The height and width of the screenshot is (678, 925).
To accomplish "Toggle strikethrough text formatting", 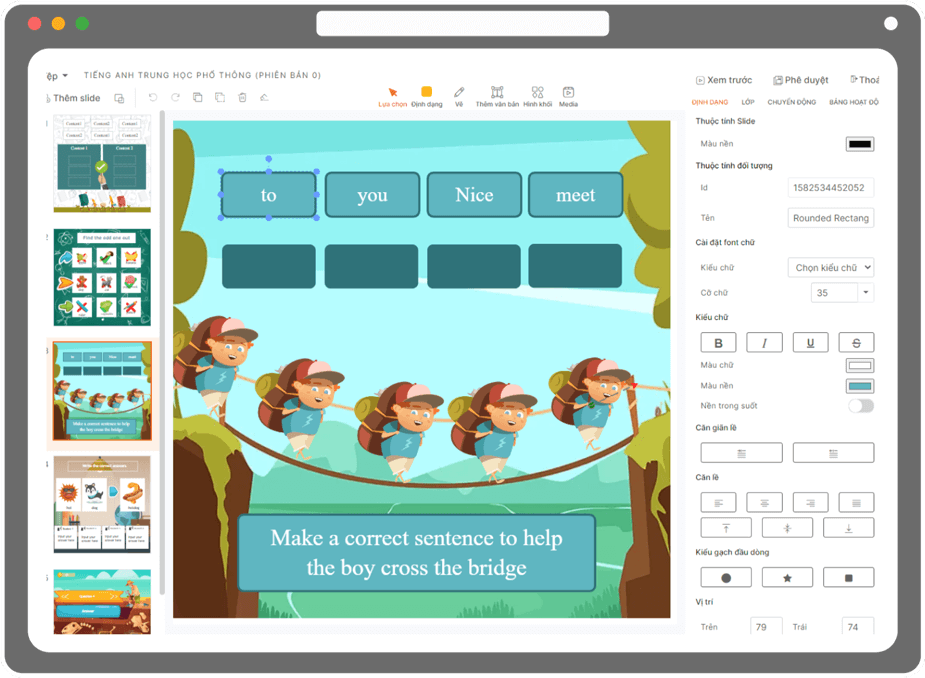I will [855, 343].
